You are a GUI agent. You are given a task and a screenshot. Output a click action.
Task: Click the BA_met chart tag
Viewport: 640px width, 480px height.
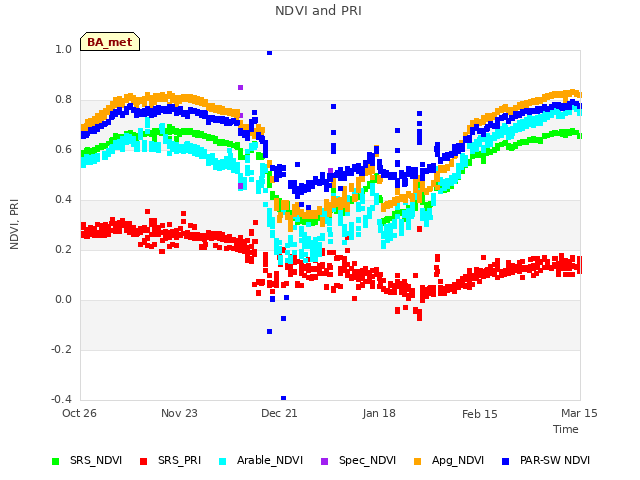point(110,42)
